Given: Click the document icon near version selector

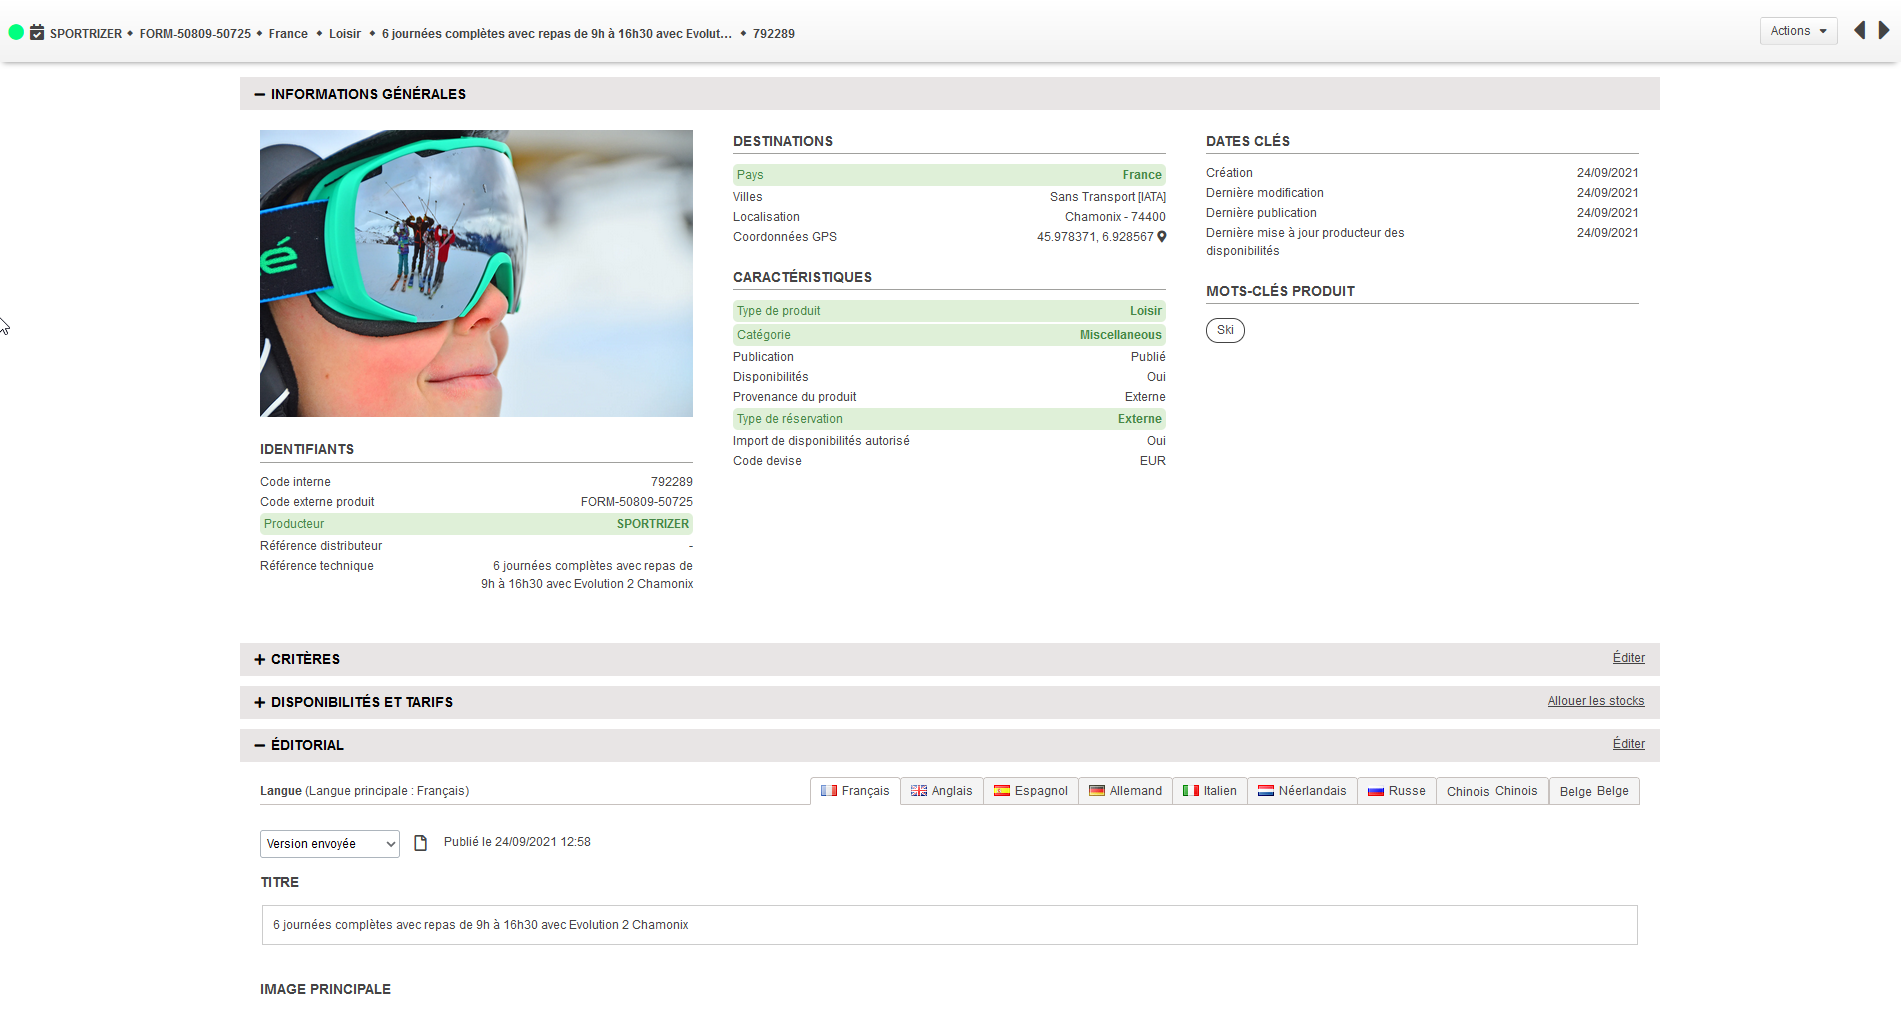Looking at the screenshot, I should [x=421, y=843].
